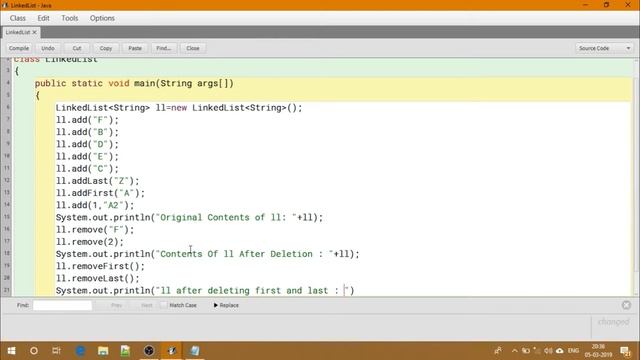Click the ll.remove("F"); line
The width and height of the screenshot is (640, 360).
(95, 230)
